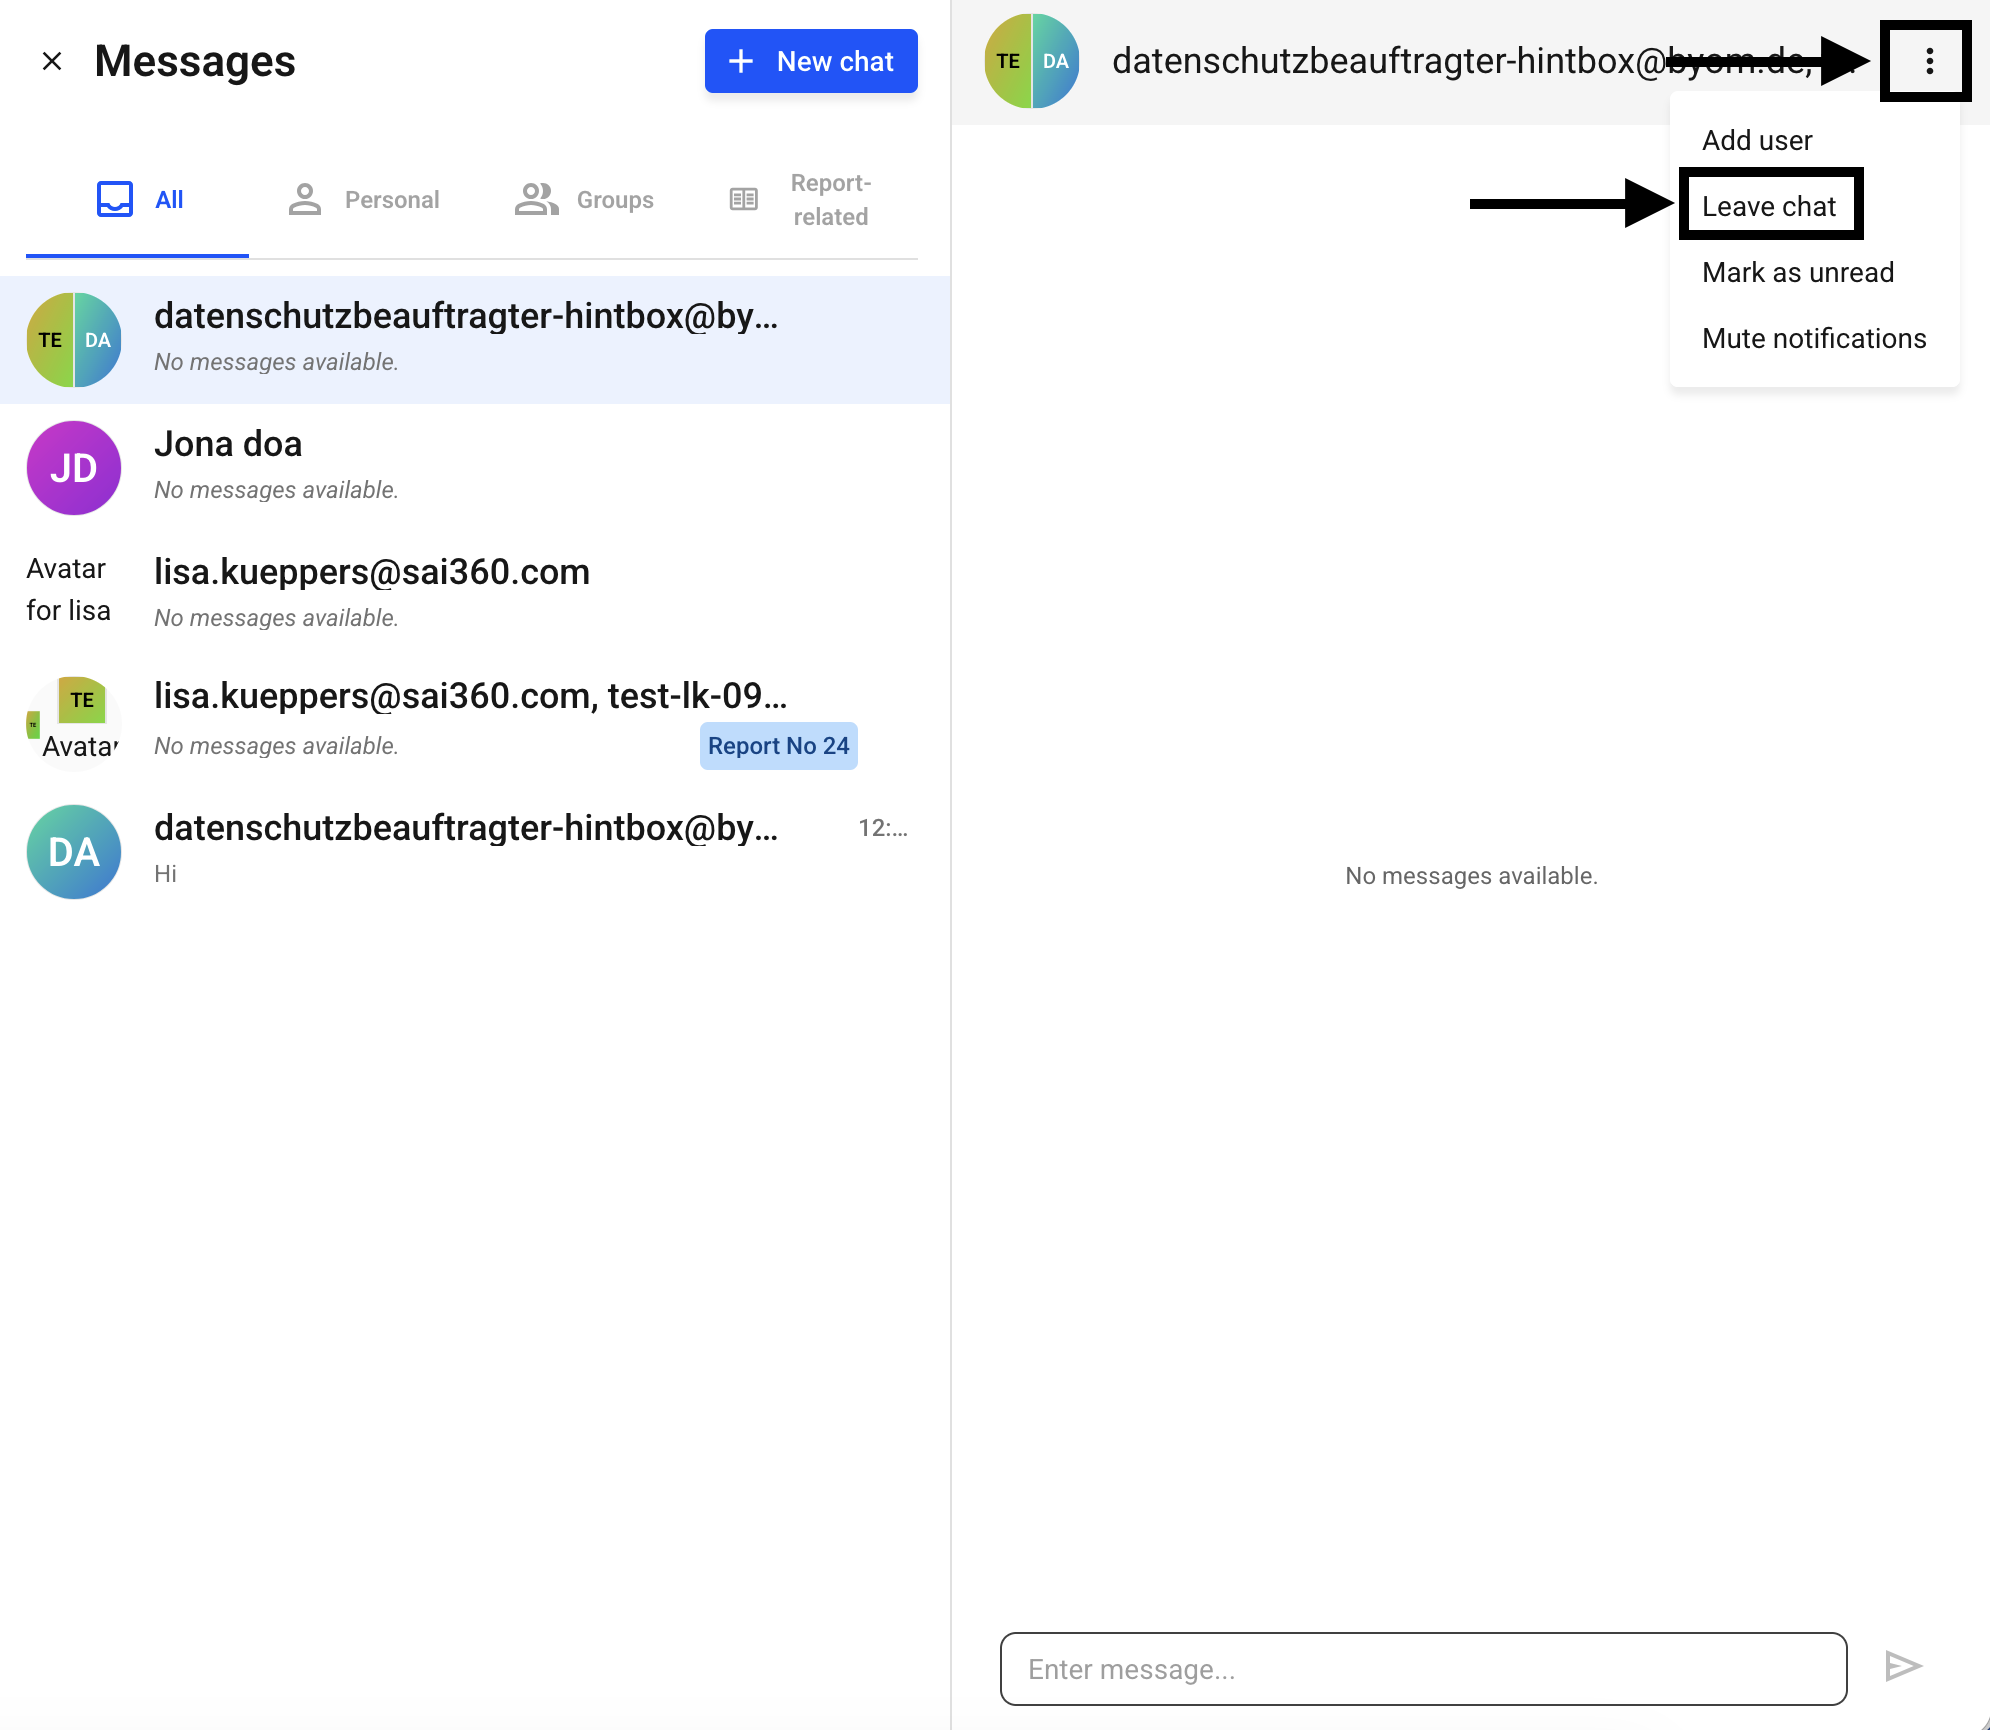The height and width of the screenshot is (1730, 1990).
Task: Click the Report No 24 badge
Action: [x=778, y=746]
